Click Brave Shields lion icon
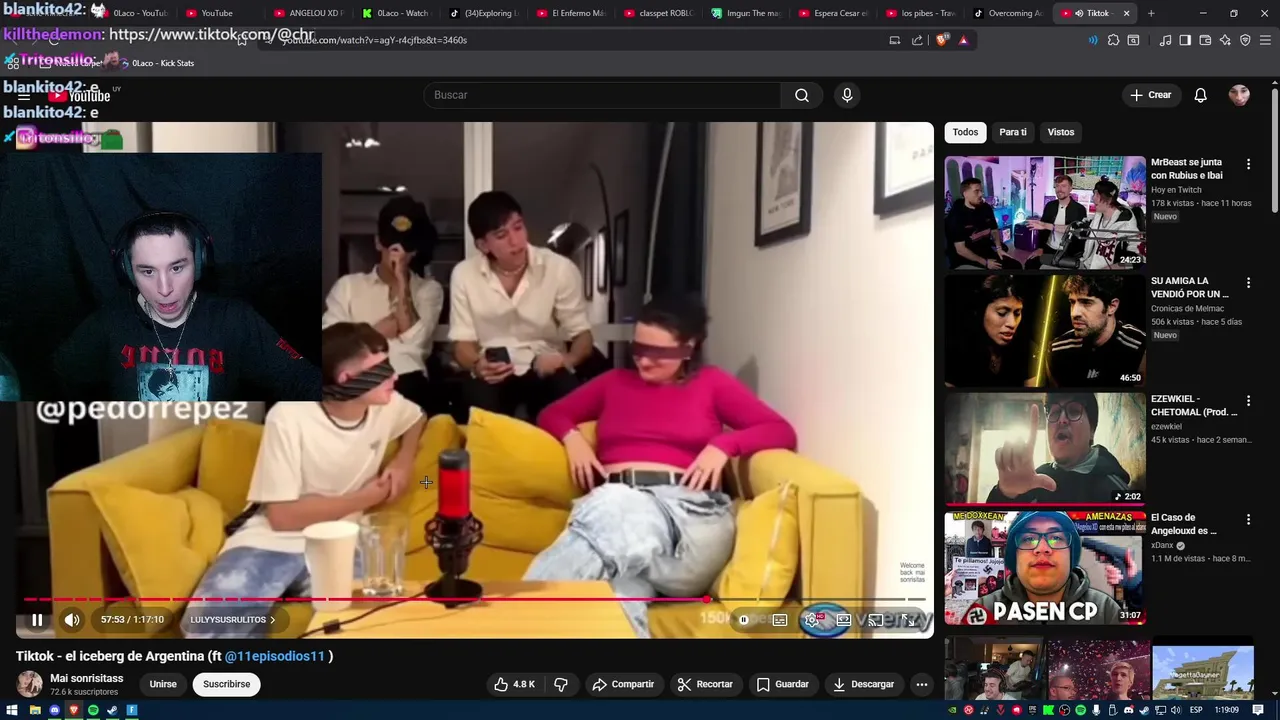The image size is (1280, 720). coord(942,40)
